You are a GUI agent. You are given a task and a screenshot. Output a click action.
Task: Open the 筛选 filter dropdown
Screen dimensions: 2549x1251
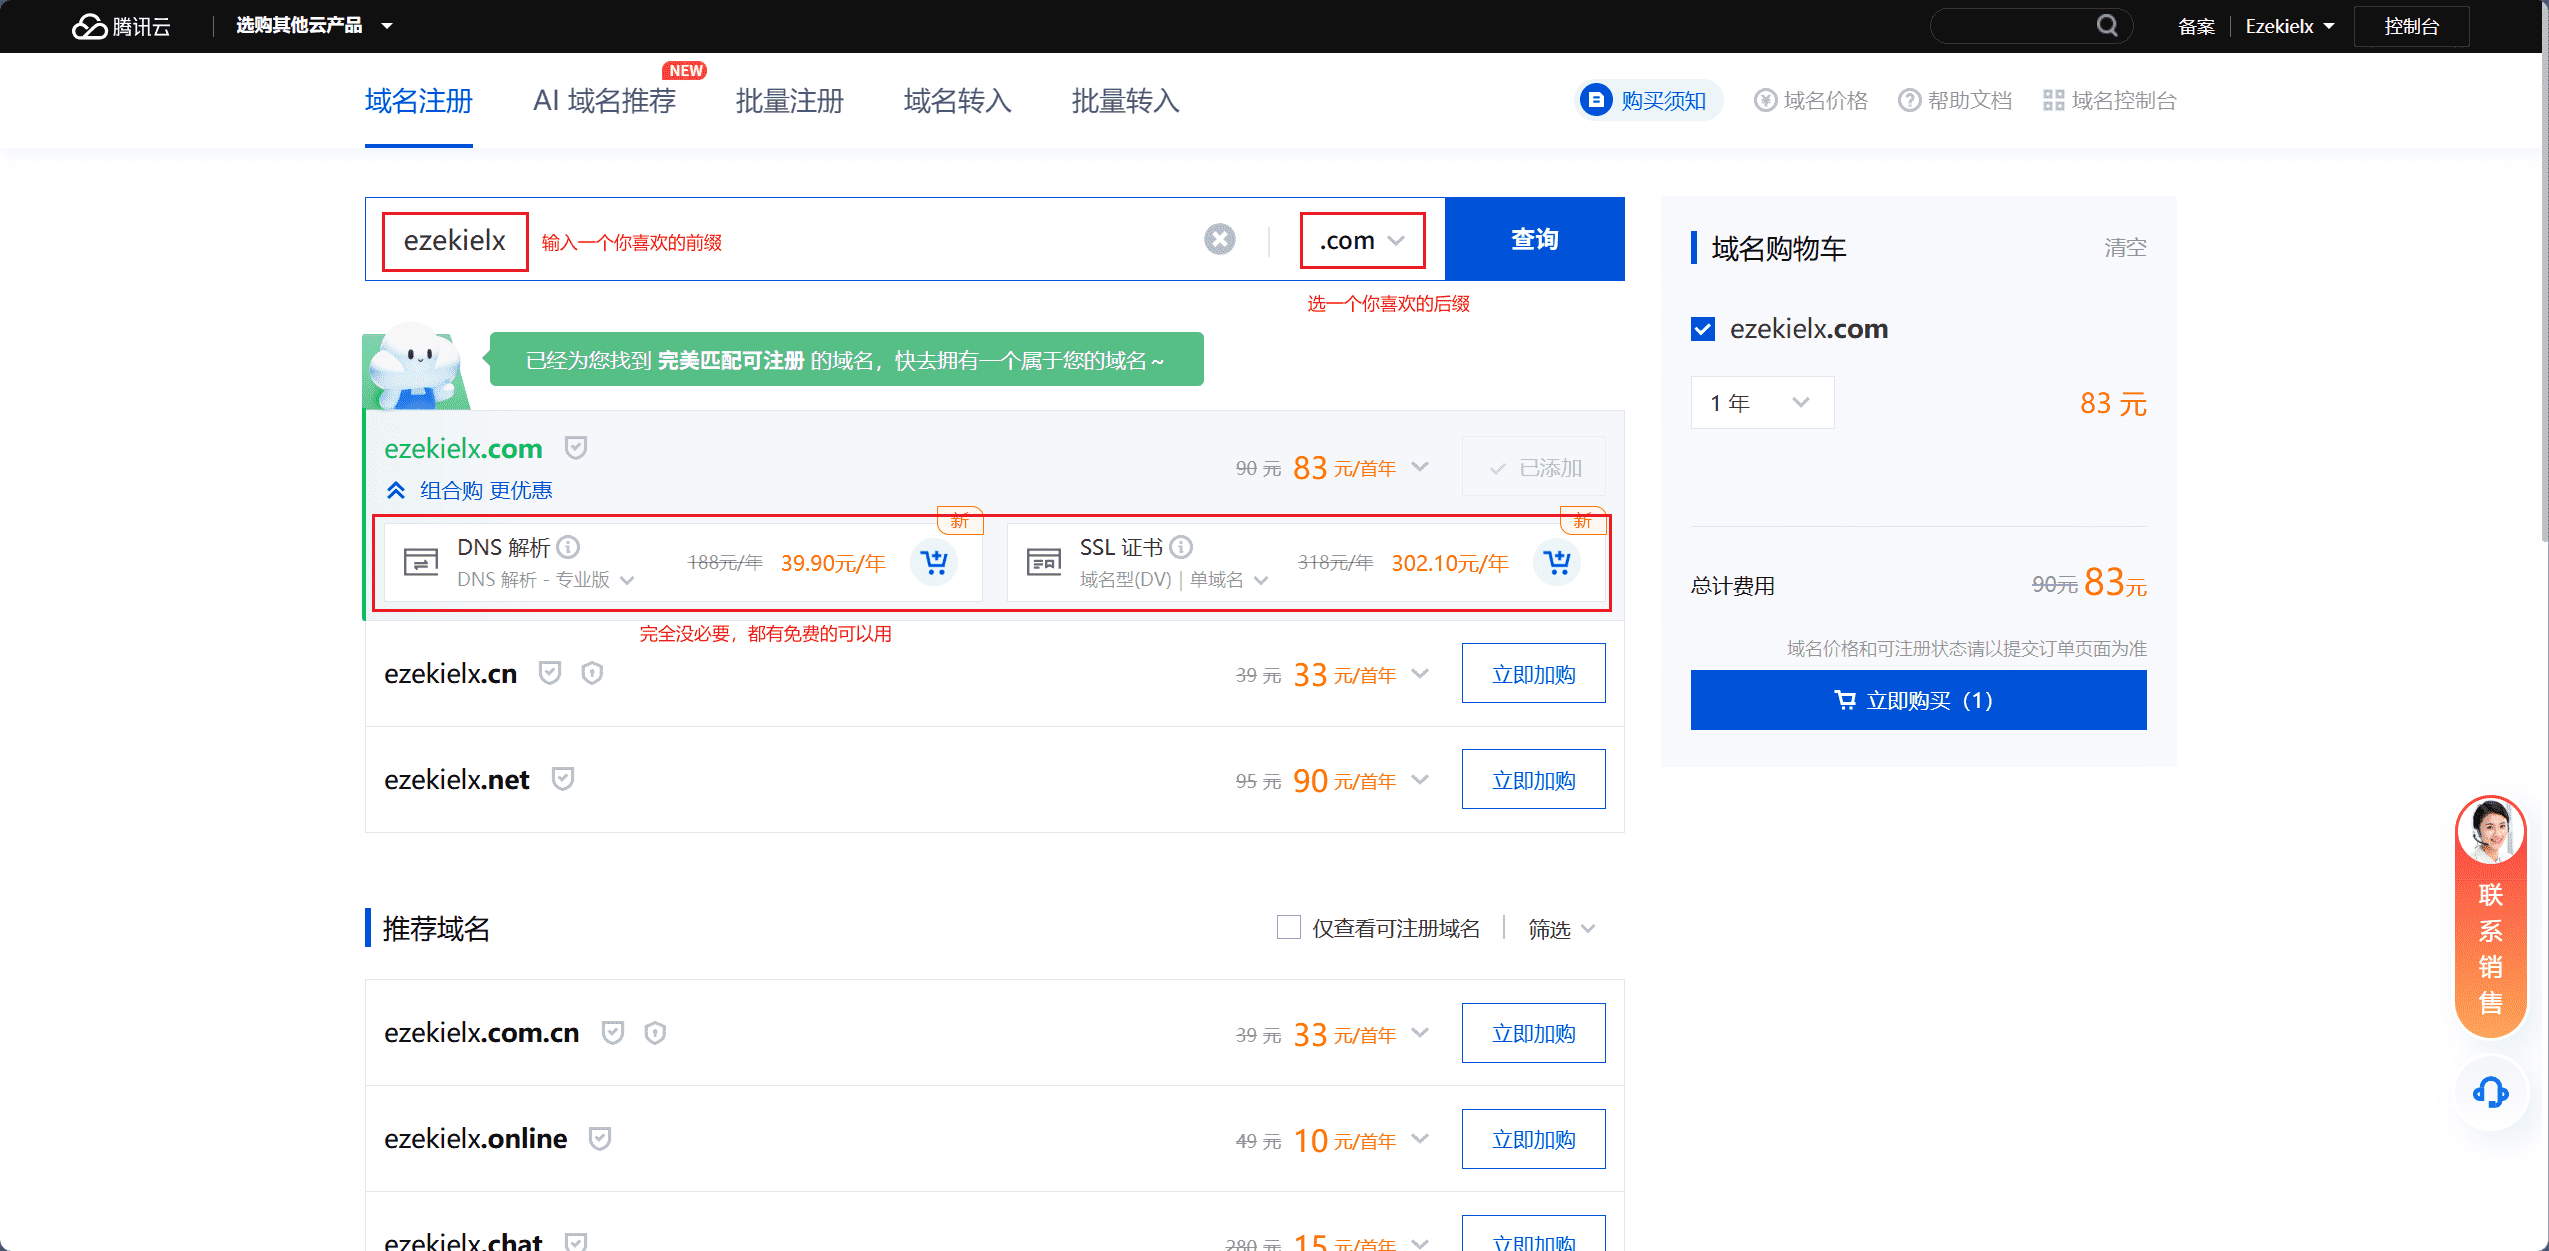coord(1561,929)
